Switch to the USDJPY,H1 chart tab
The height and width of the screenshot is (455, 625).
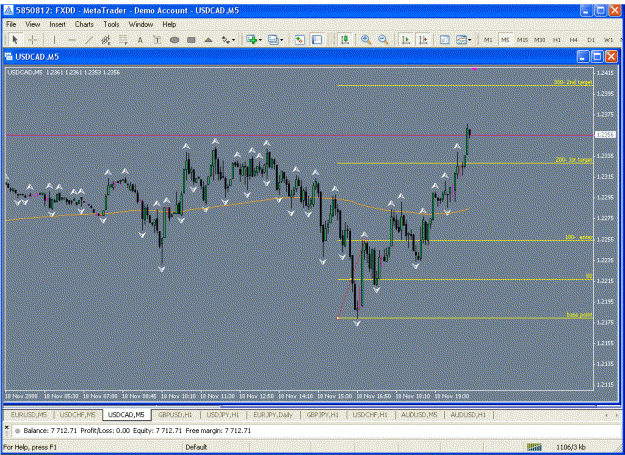coord(223,415)
